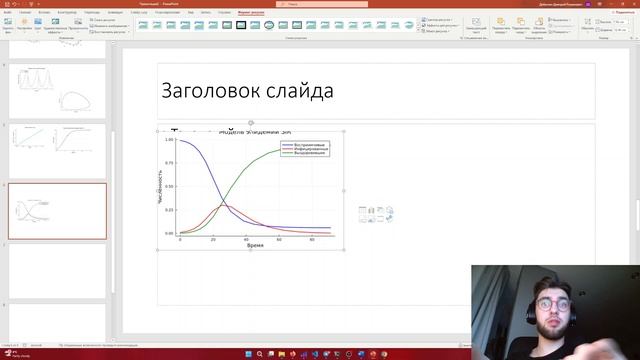640x360 pixels.
Task: Click the taskbar Search icon
Action: [260, 354]
